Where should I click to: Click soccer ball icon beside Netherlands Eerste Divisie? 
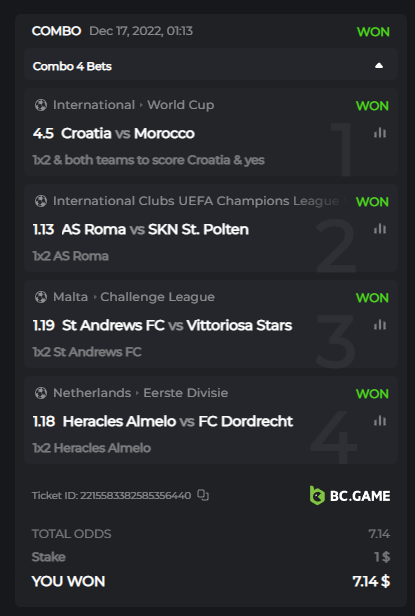(40, 393)
